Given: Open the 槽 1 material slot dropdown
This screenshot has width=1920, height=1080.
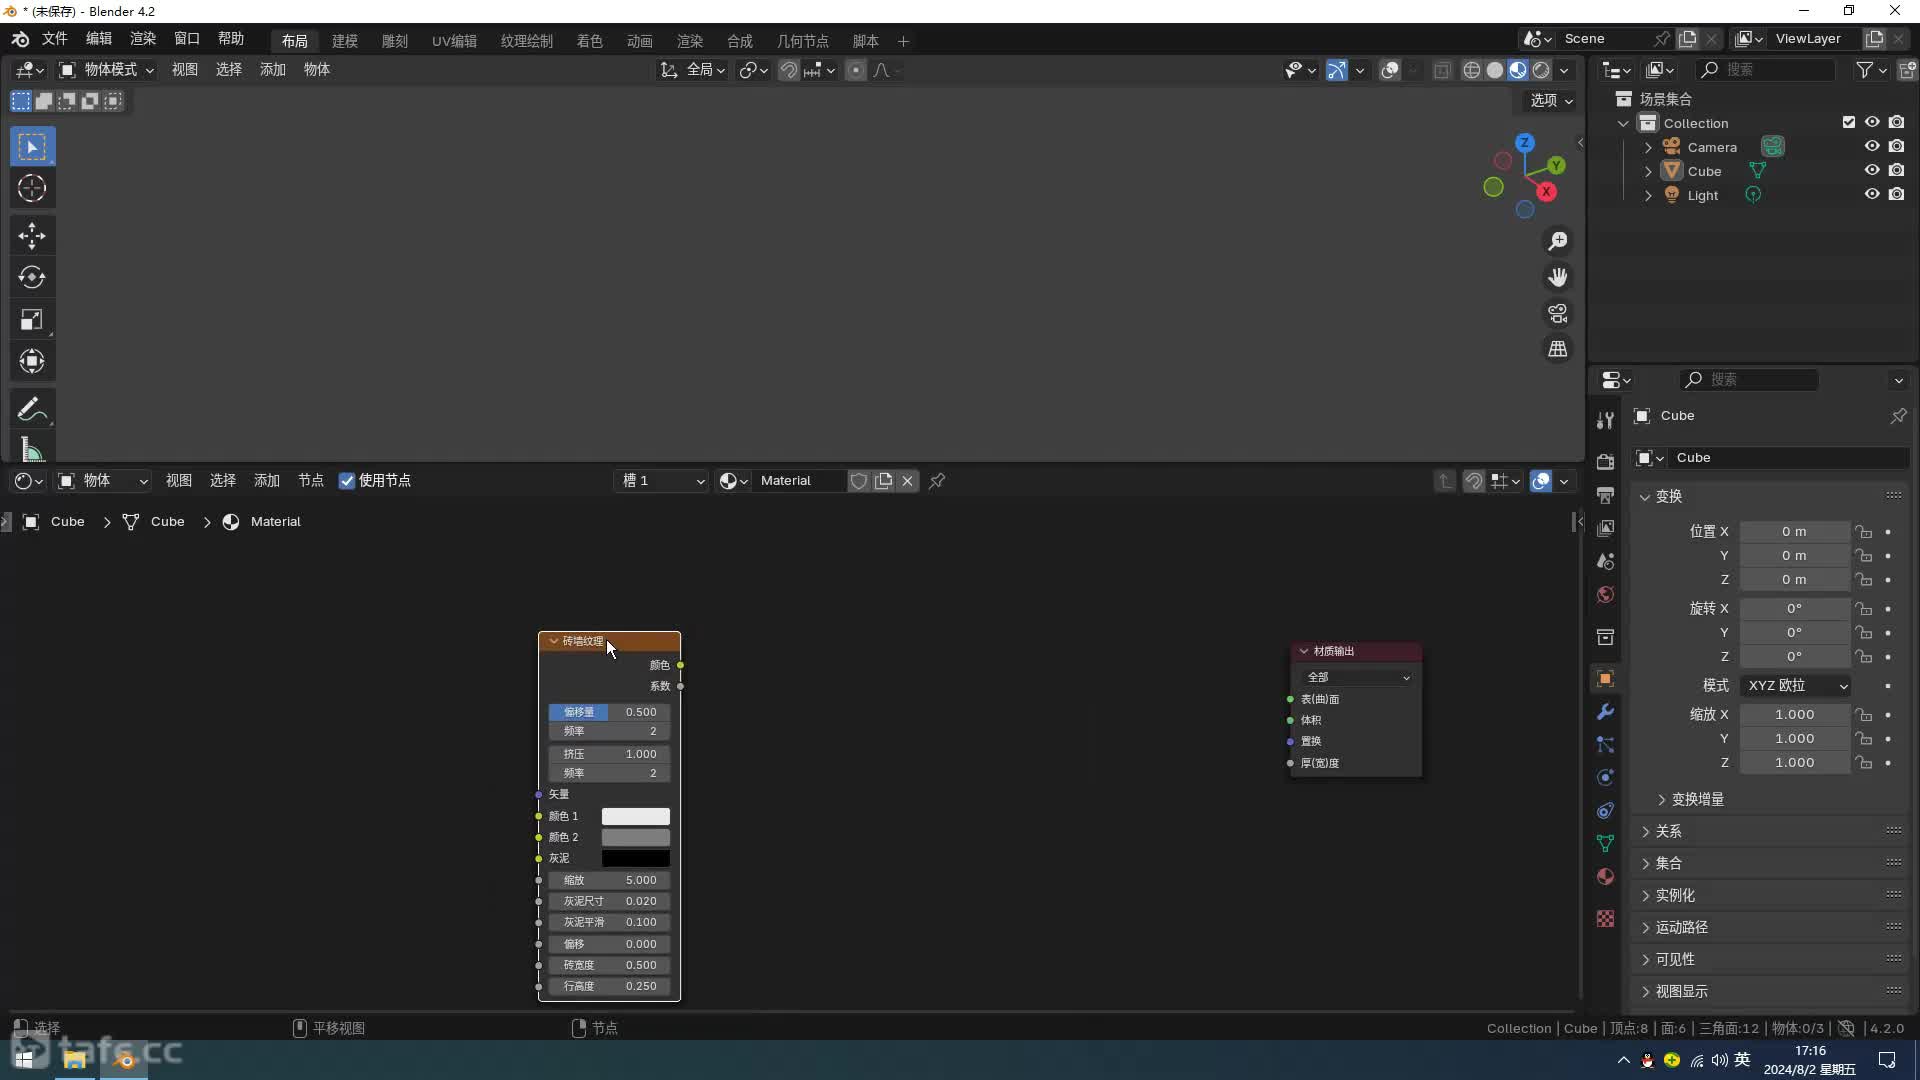Looking at the screenshot, I should click(662, 481).
